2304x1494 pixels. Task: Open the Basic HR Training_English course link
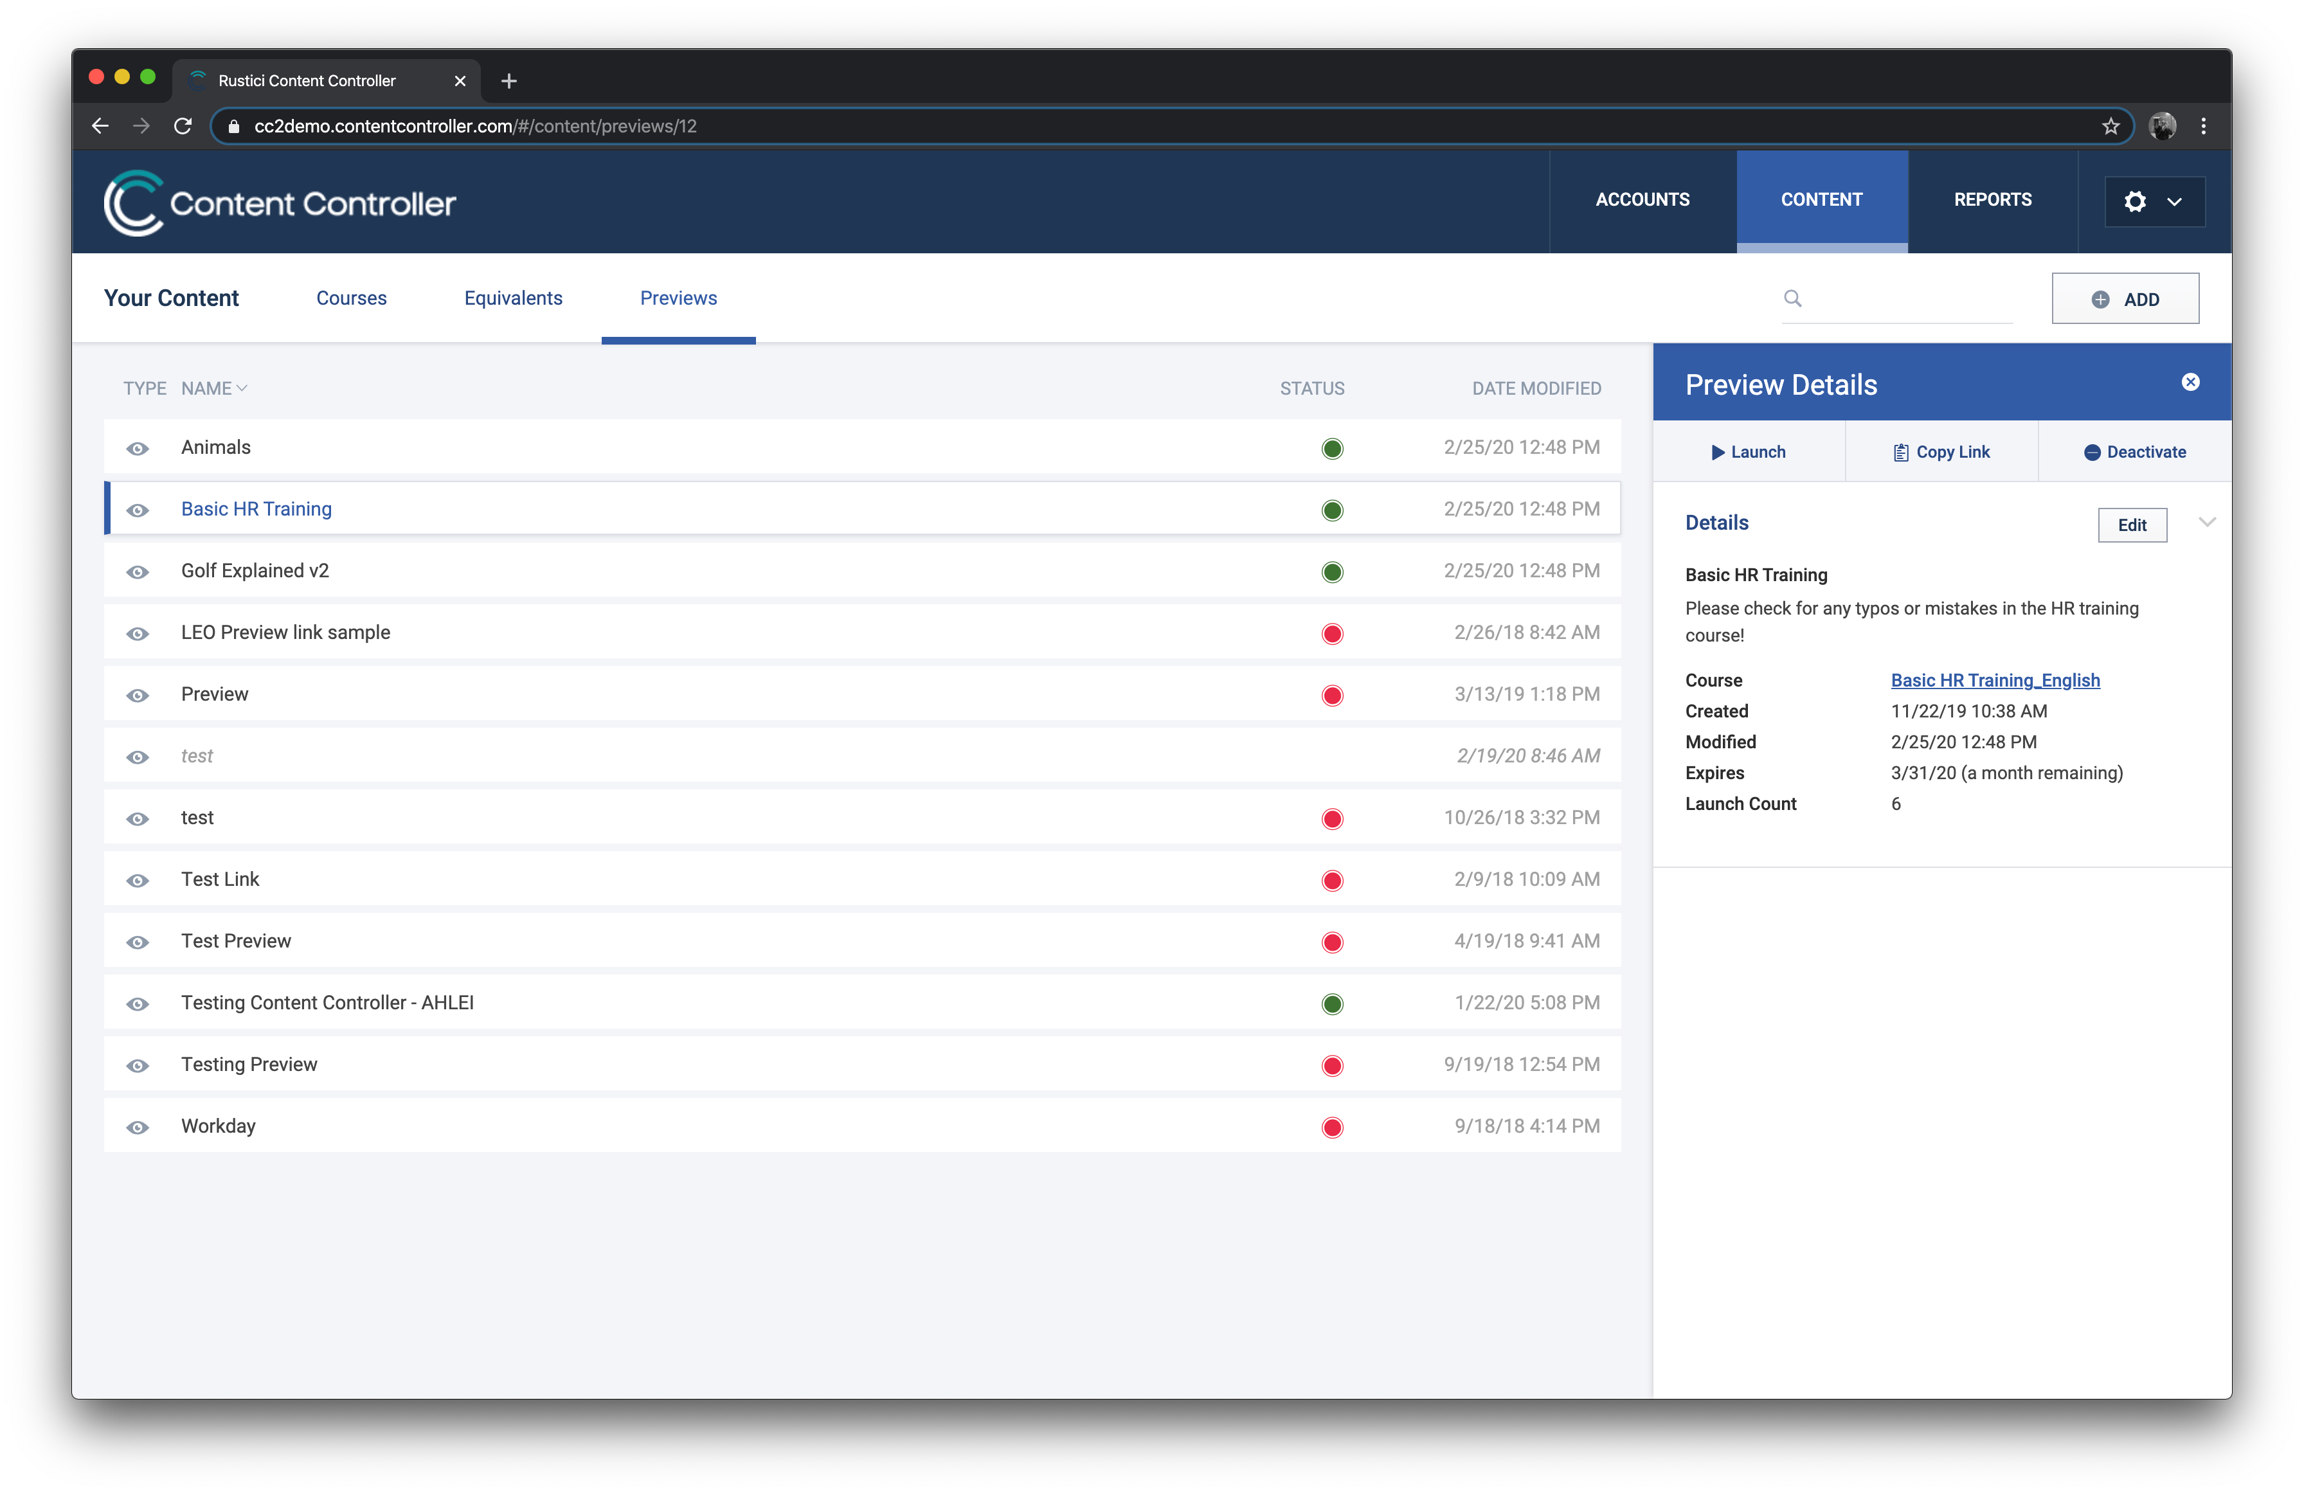point(1994,680)
